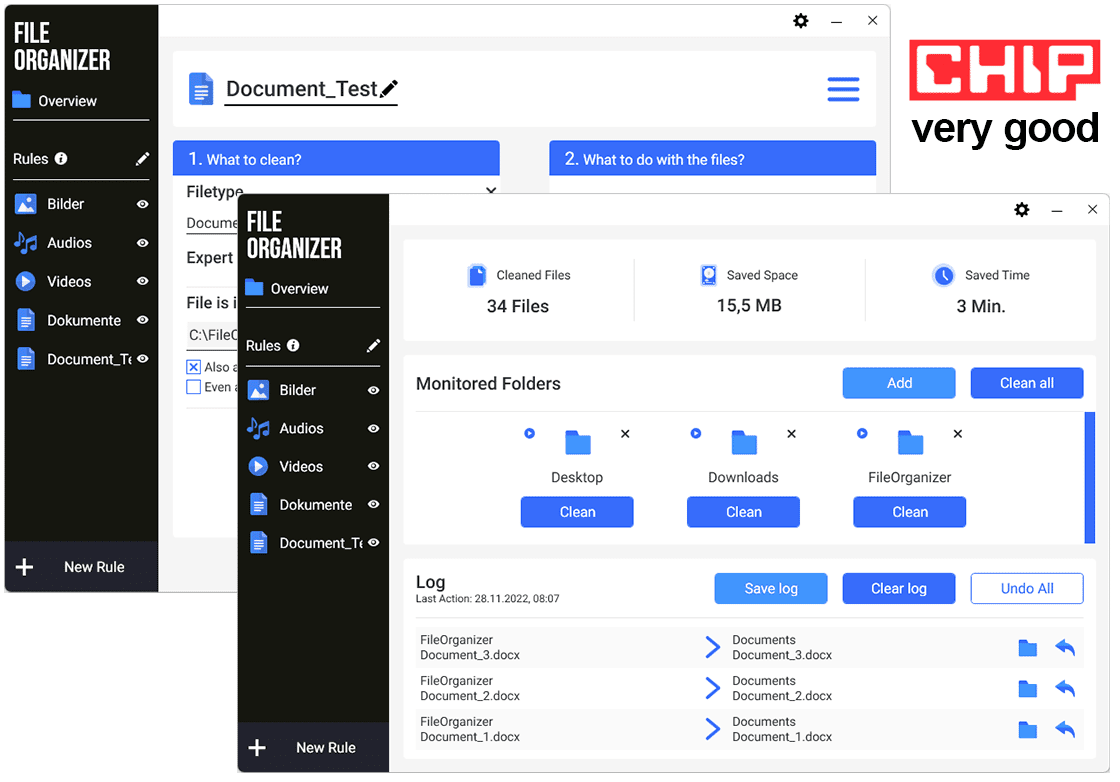This screenshot has width=1120, height=782.
Task: Open the Desktop folder icon
Action: coord(578,442)
